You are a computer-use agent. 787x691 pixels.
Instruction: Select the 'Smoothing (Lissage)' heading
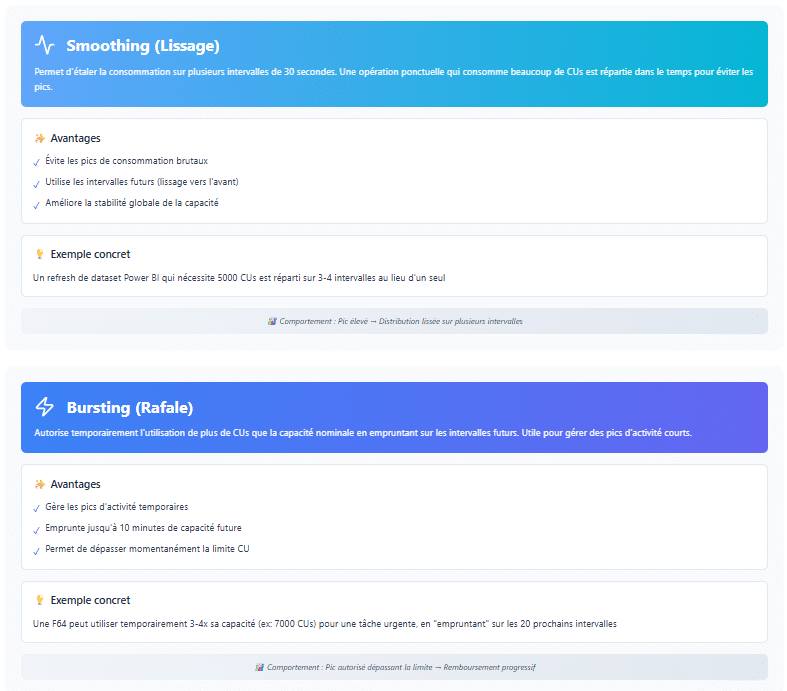point(142,46)
